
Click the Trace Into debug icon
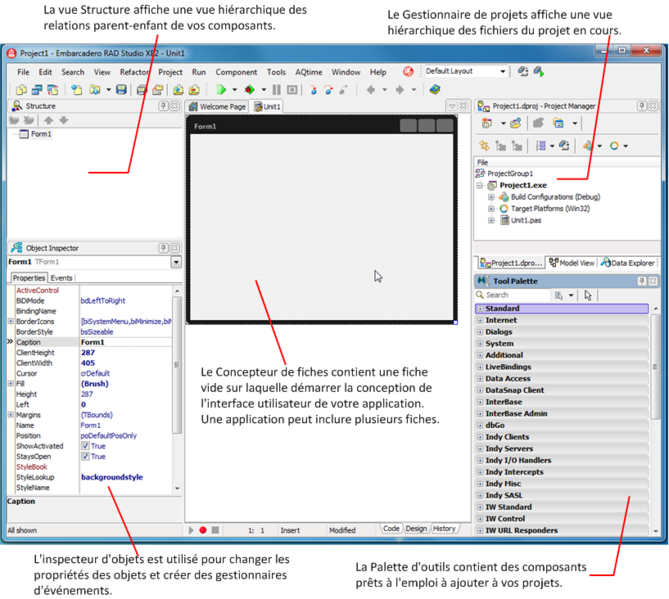[314, 90]
